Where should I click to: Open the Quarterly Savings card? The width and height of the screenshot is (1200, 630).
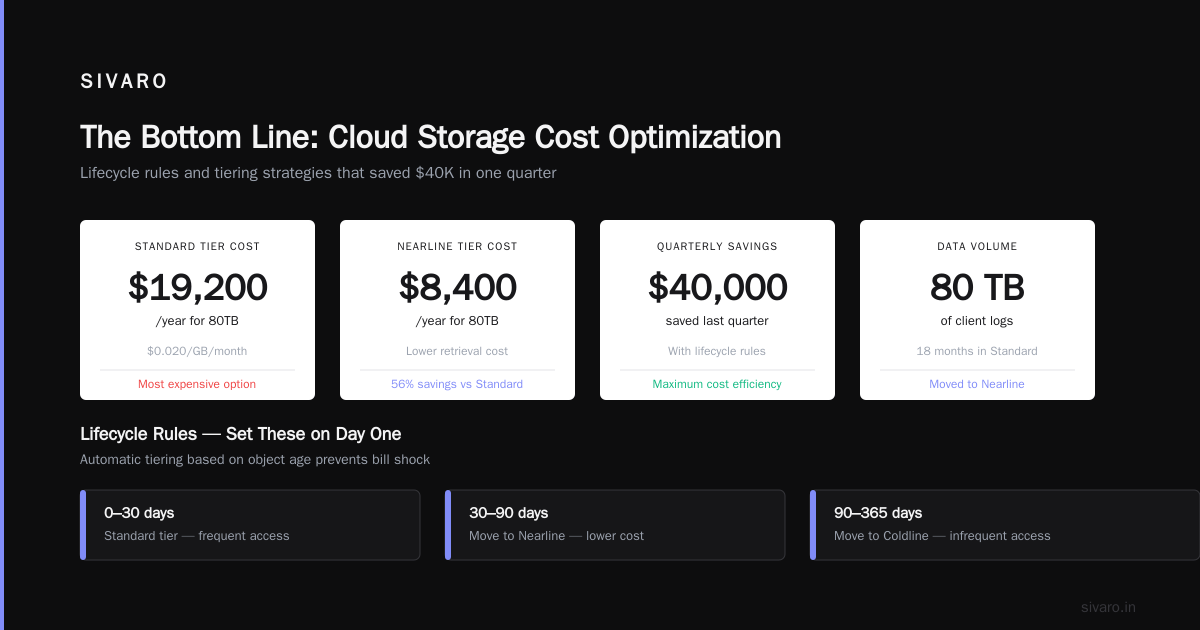(x=717, y=310)
